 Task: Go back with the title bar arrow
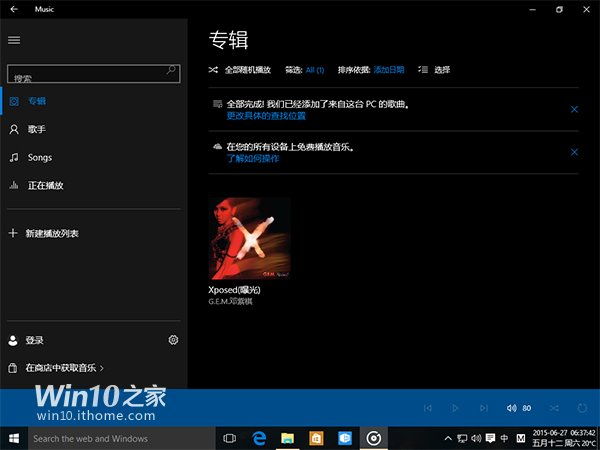click(14, 9)
